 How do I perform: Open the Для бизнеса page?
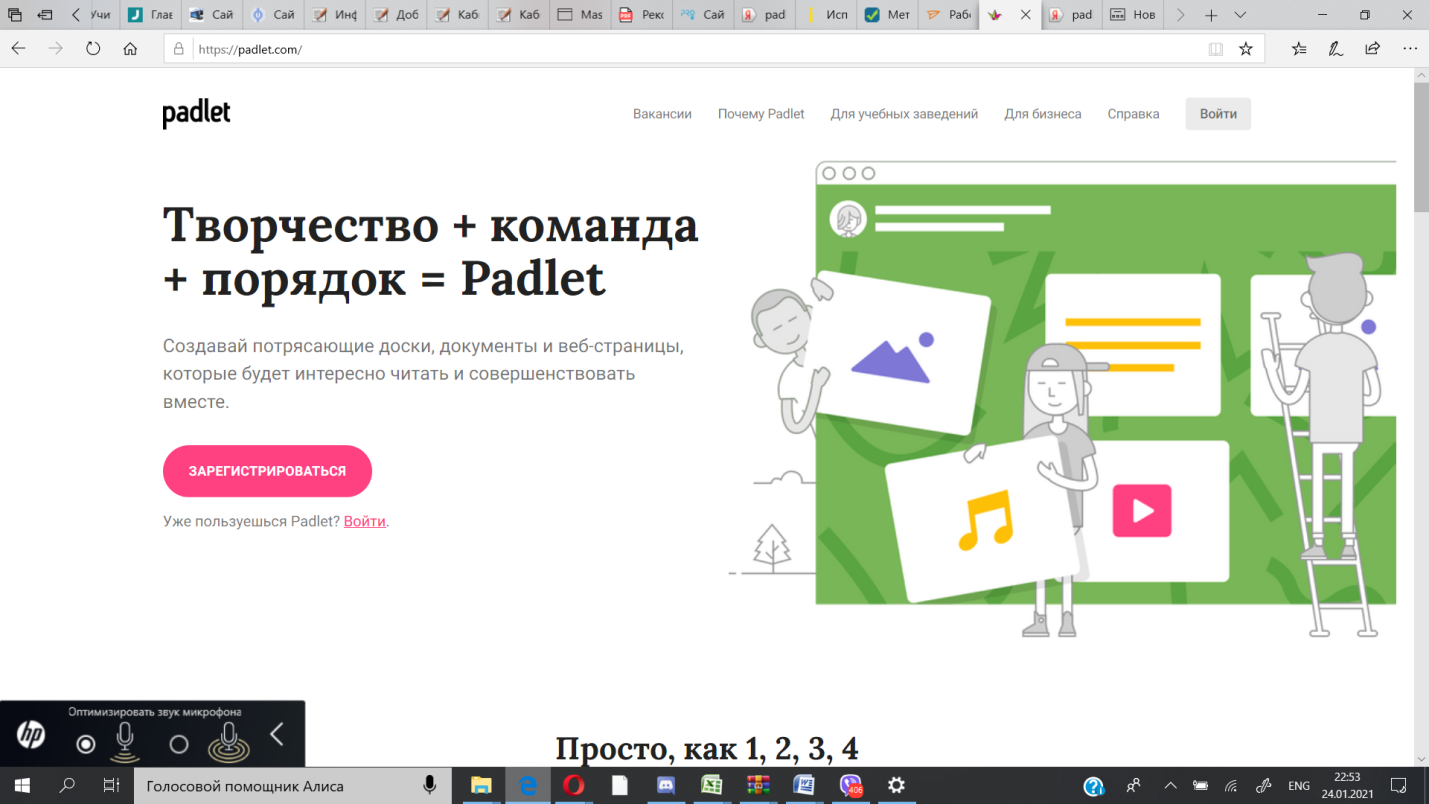tap(1043, 114)
